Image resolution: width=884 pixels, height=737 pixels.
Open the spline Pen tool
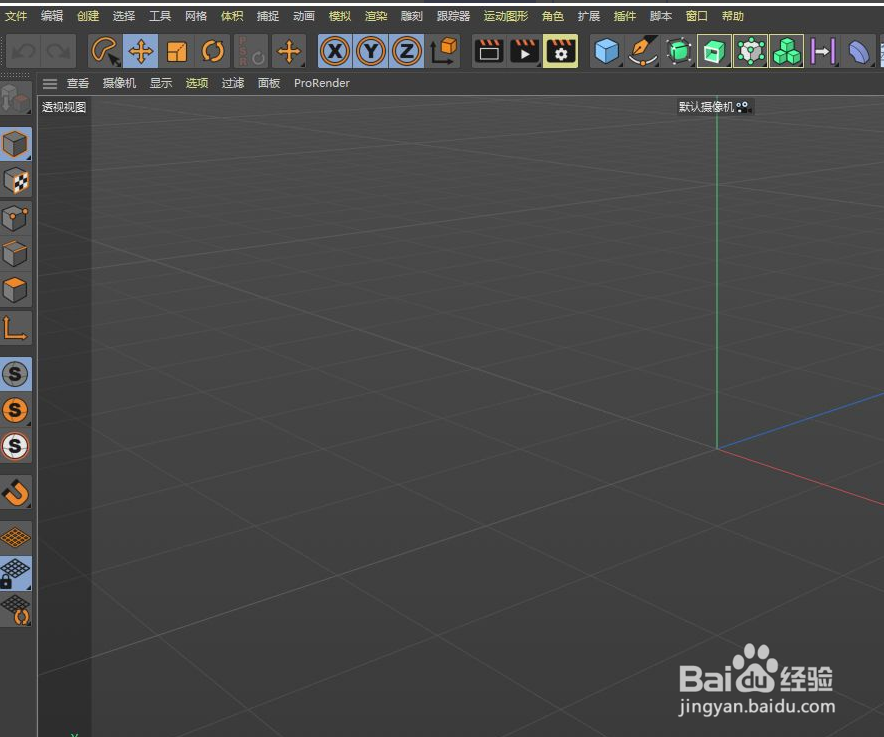(x=643, y=51)
